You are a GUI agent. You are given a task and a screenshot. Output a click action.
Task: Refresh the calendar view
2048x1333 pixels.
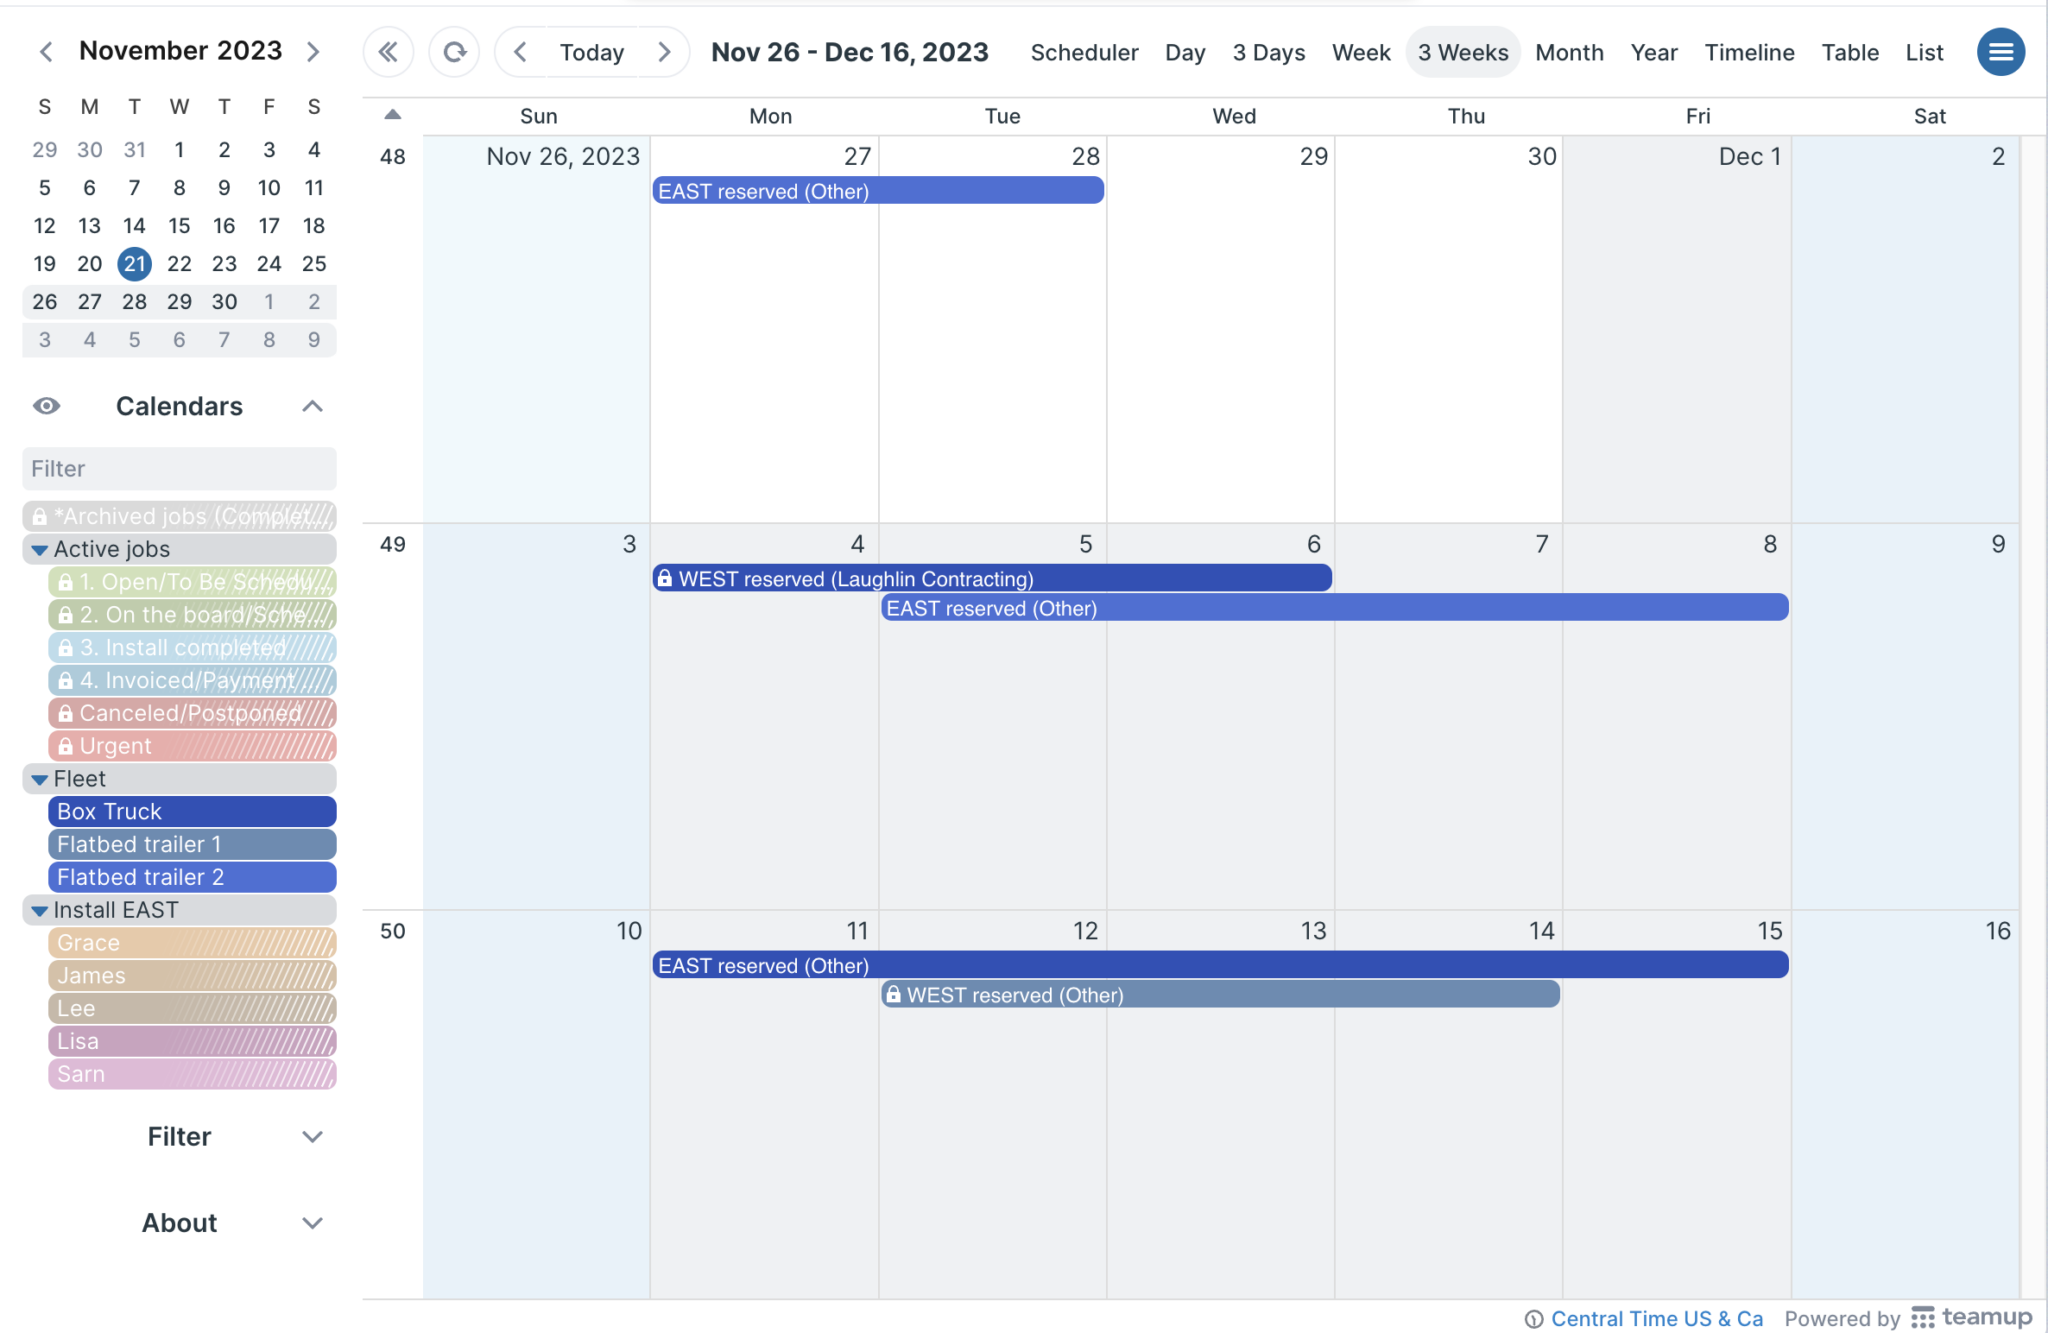point(454,52)
